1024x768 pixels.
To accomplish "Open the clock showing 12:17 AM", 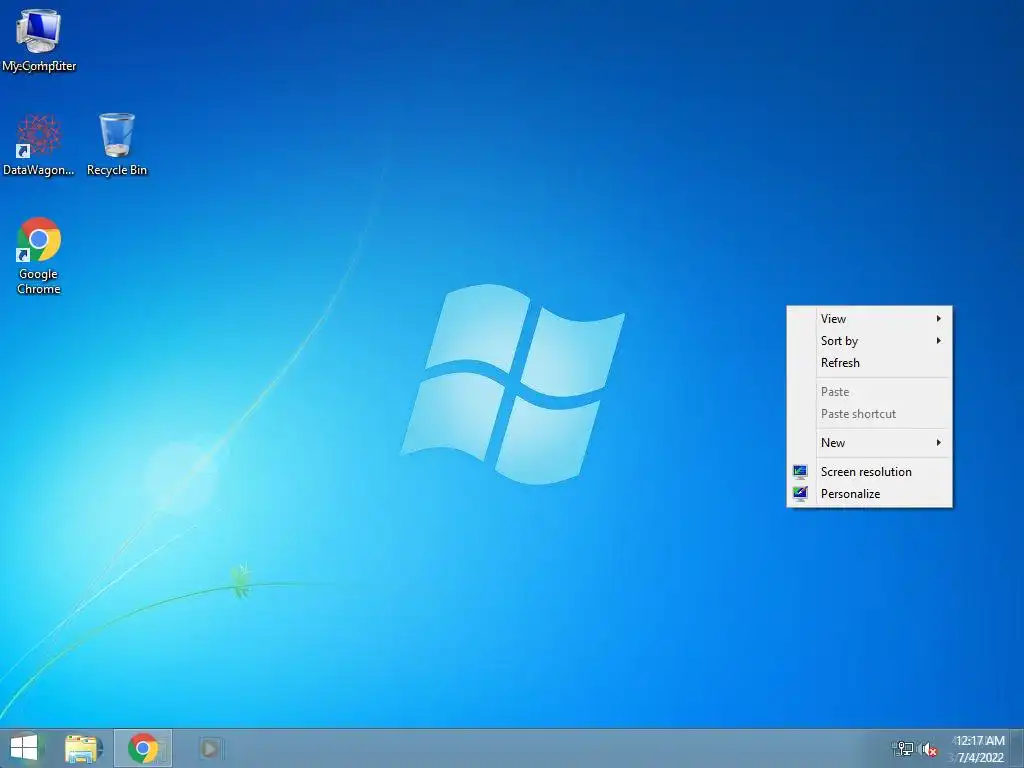I will 979,749.
